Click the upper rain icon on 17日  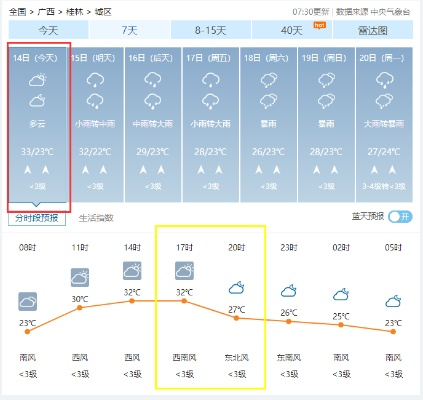(x=211, y=80)
